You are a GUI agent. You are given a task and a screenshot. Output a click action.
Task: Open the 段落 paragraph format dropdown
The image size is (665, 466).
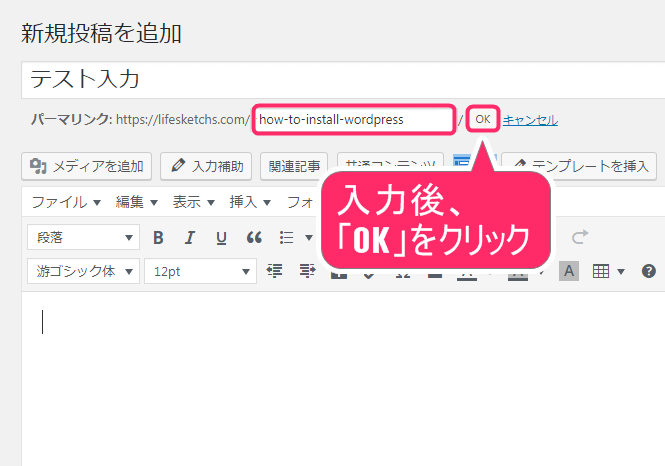click(x=84, y=238)
